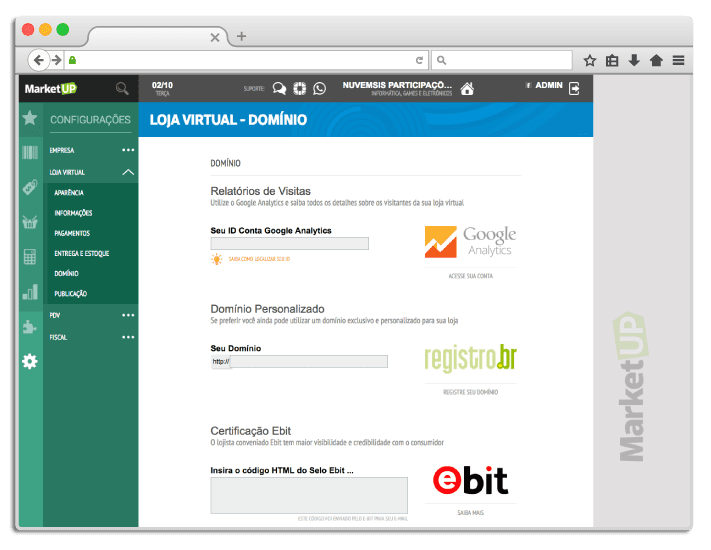Click the browser address bar

(247, 60)
